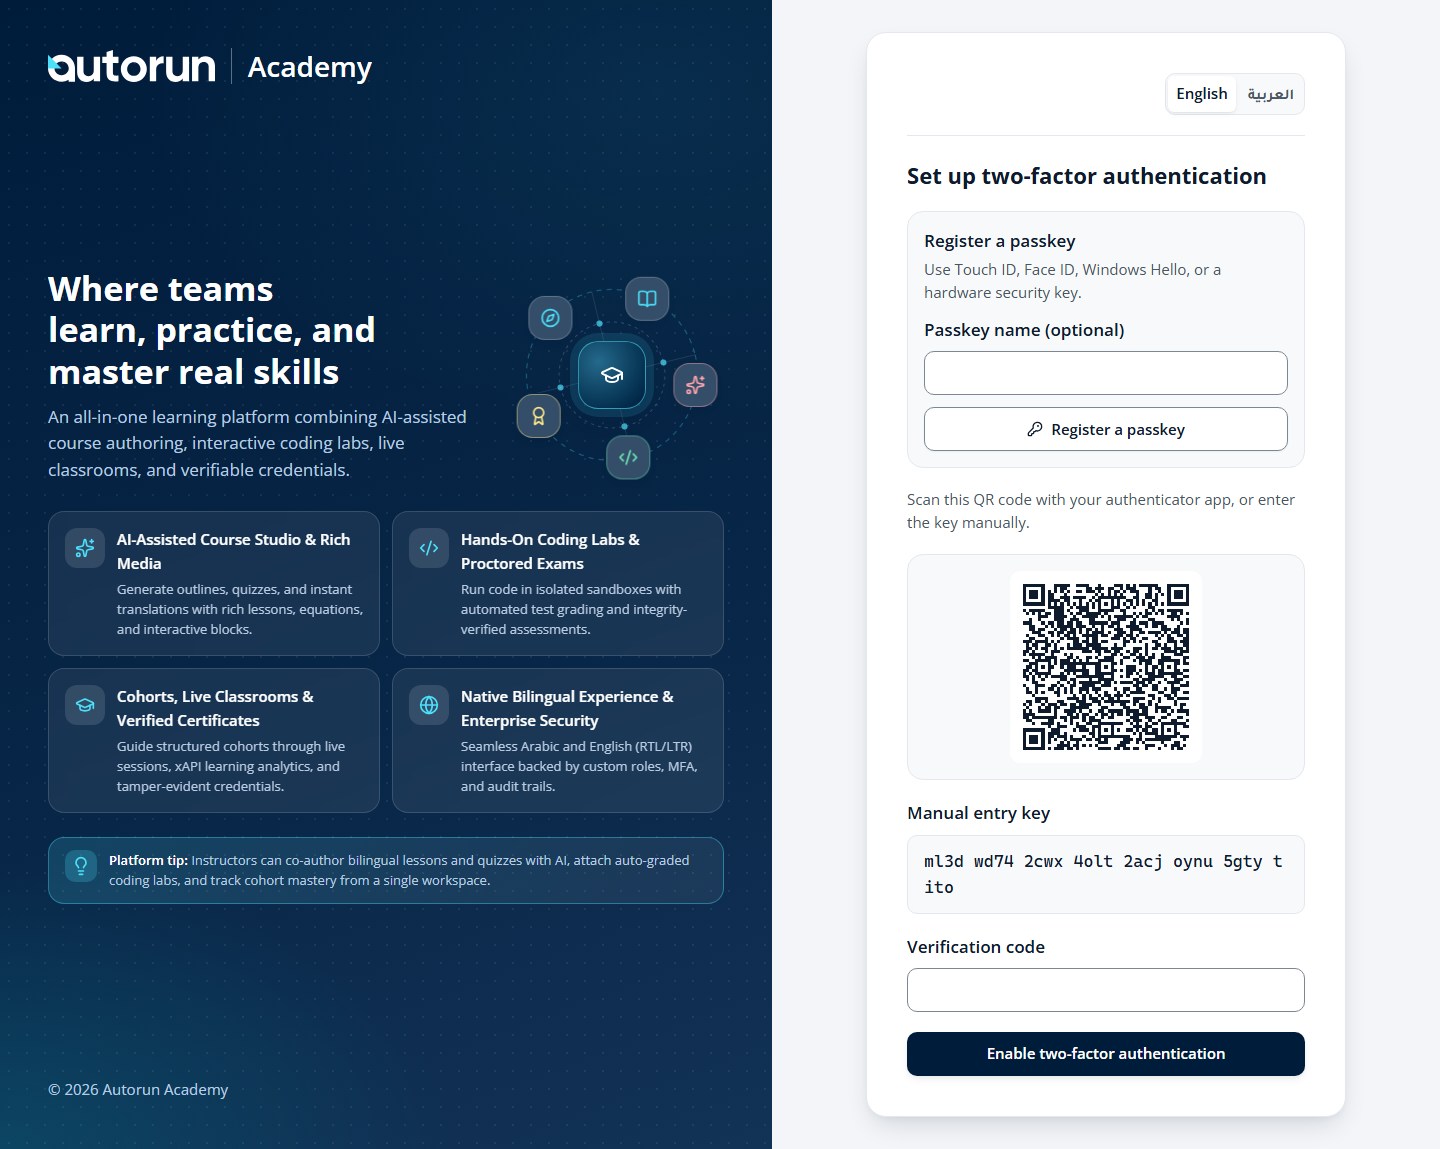Click the Cohorts, Live Classrooms & Verified Certificates heading
1440x1149 pixels.
[215, 708]
